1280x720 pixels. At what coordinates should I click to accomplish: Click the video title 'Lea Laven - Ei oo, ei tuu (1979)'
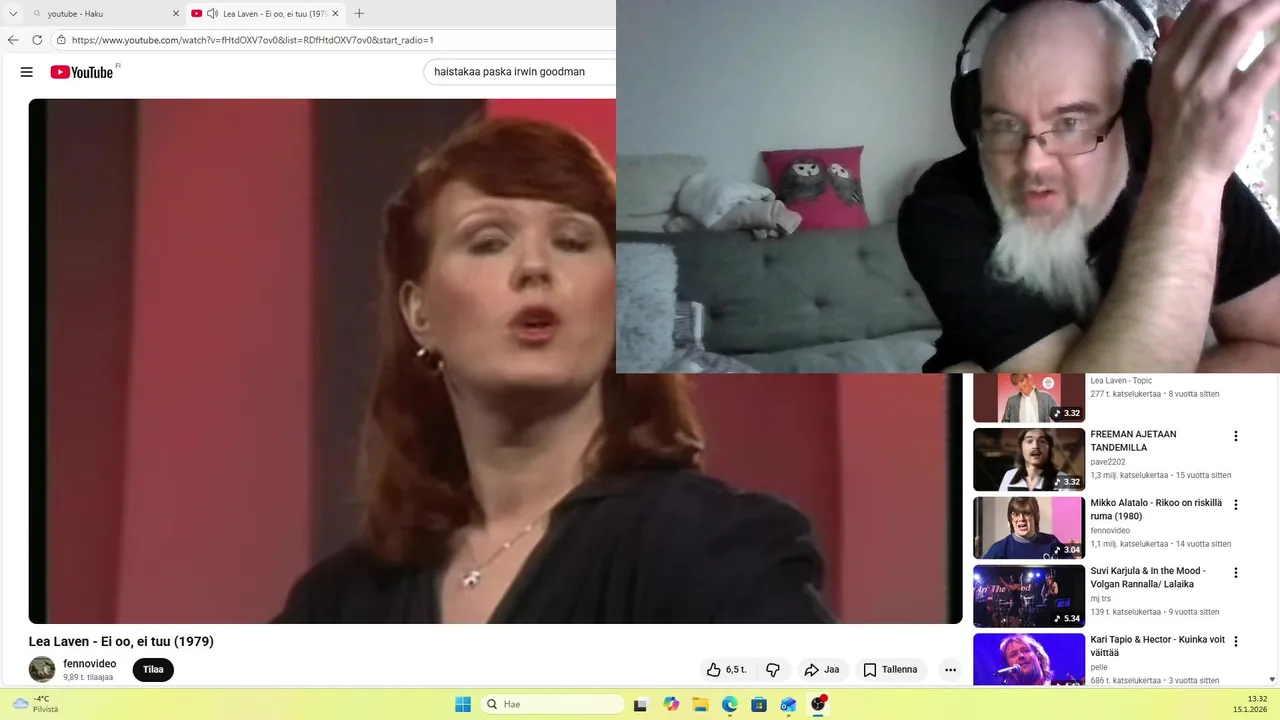pyautogui.click(x=121, y=642)
